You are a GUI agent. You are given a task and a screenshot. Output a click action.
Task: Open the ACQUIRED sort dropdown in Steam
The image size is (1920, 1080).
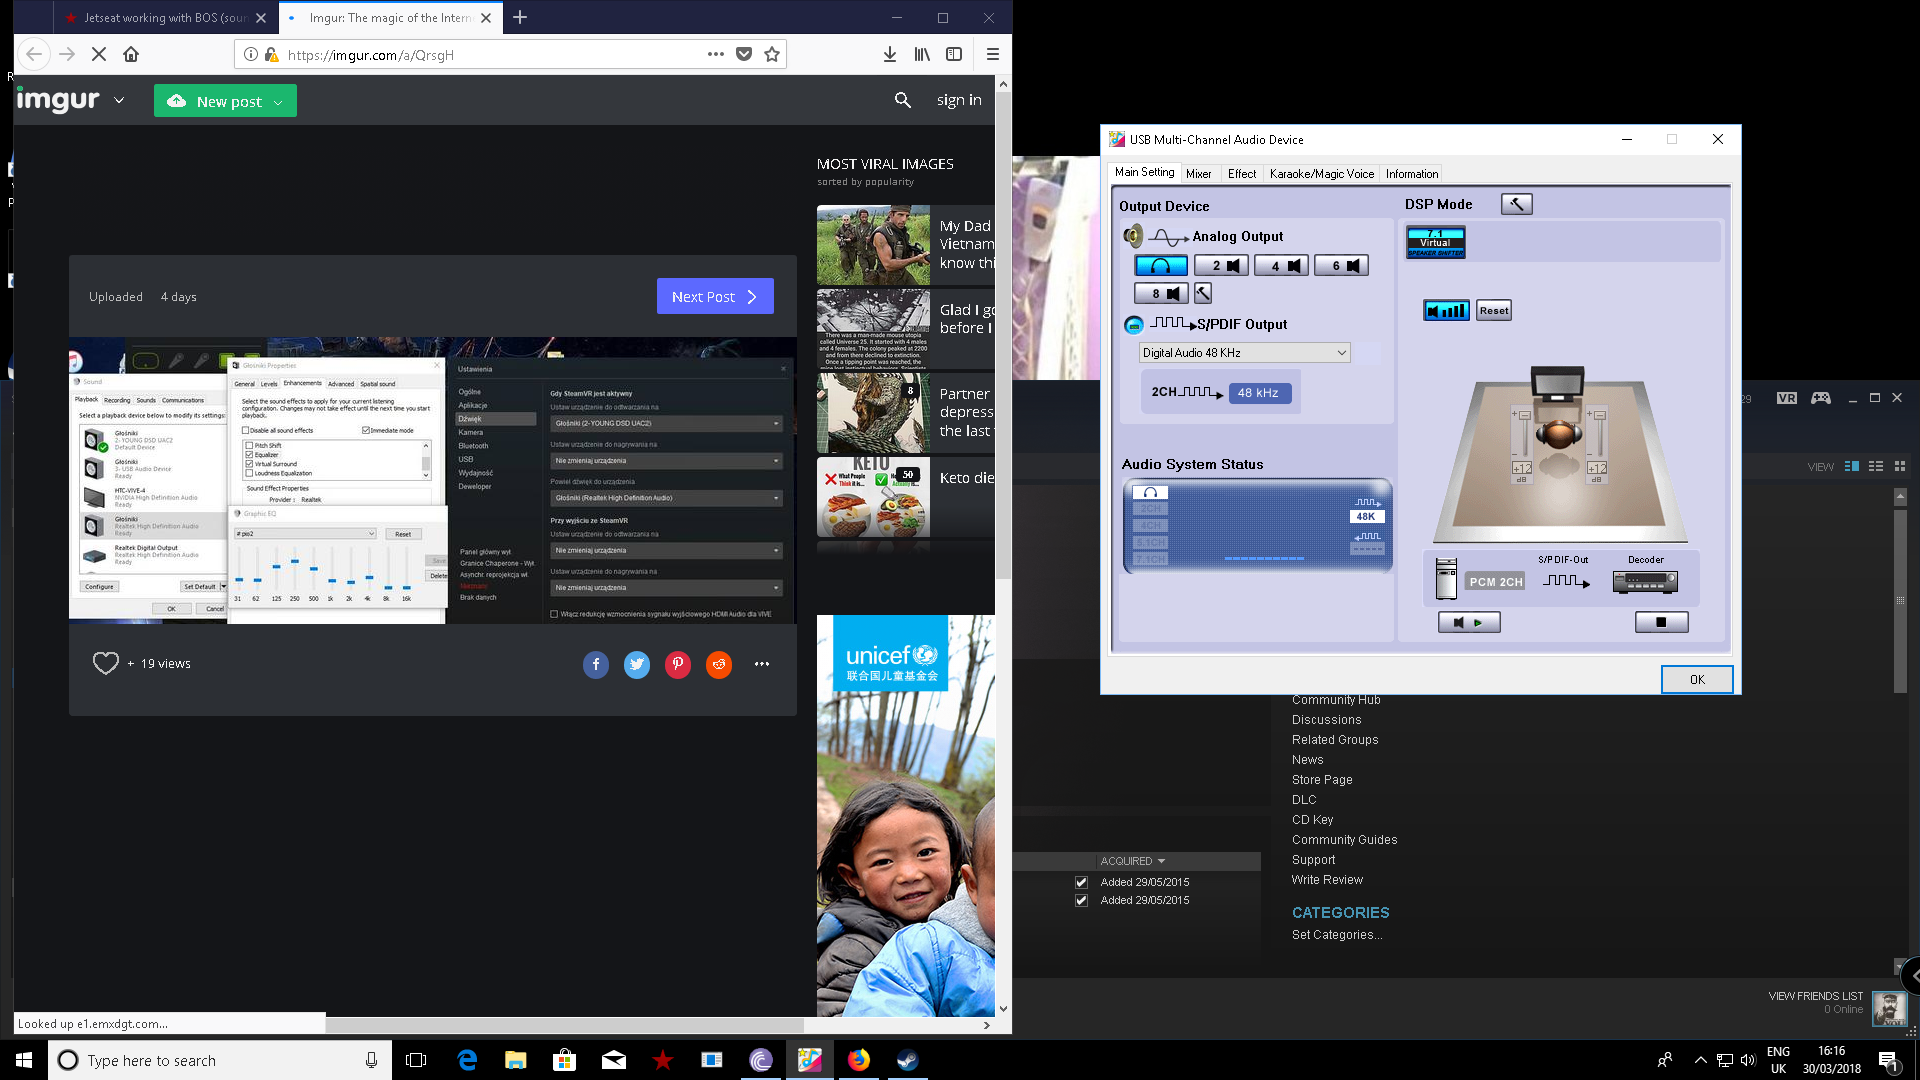pyautogui.click(x=1161, y=861)
